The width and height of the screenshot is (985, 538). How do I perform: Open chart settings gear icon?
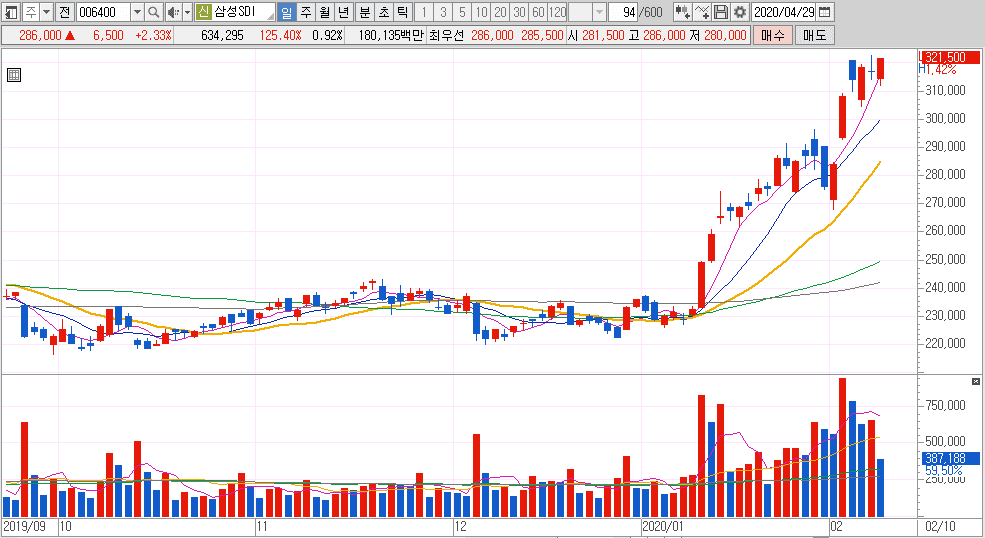(x=739, y=12)
